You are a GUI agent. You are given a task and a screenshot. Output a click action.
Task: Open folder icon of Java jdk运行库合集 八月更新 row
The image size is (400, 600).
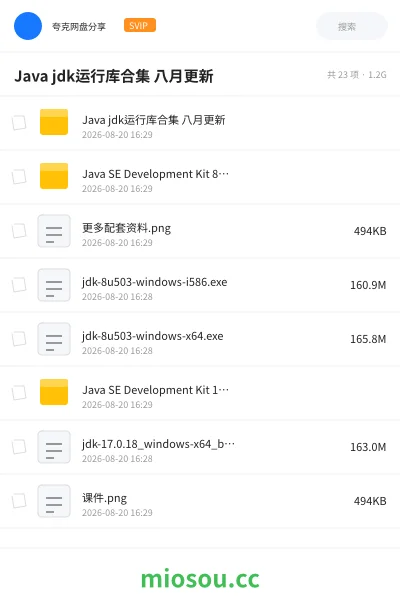[x=54, y=122]
